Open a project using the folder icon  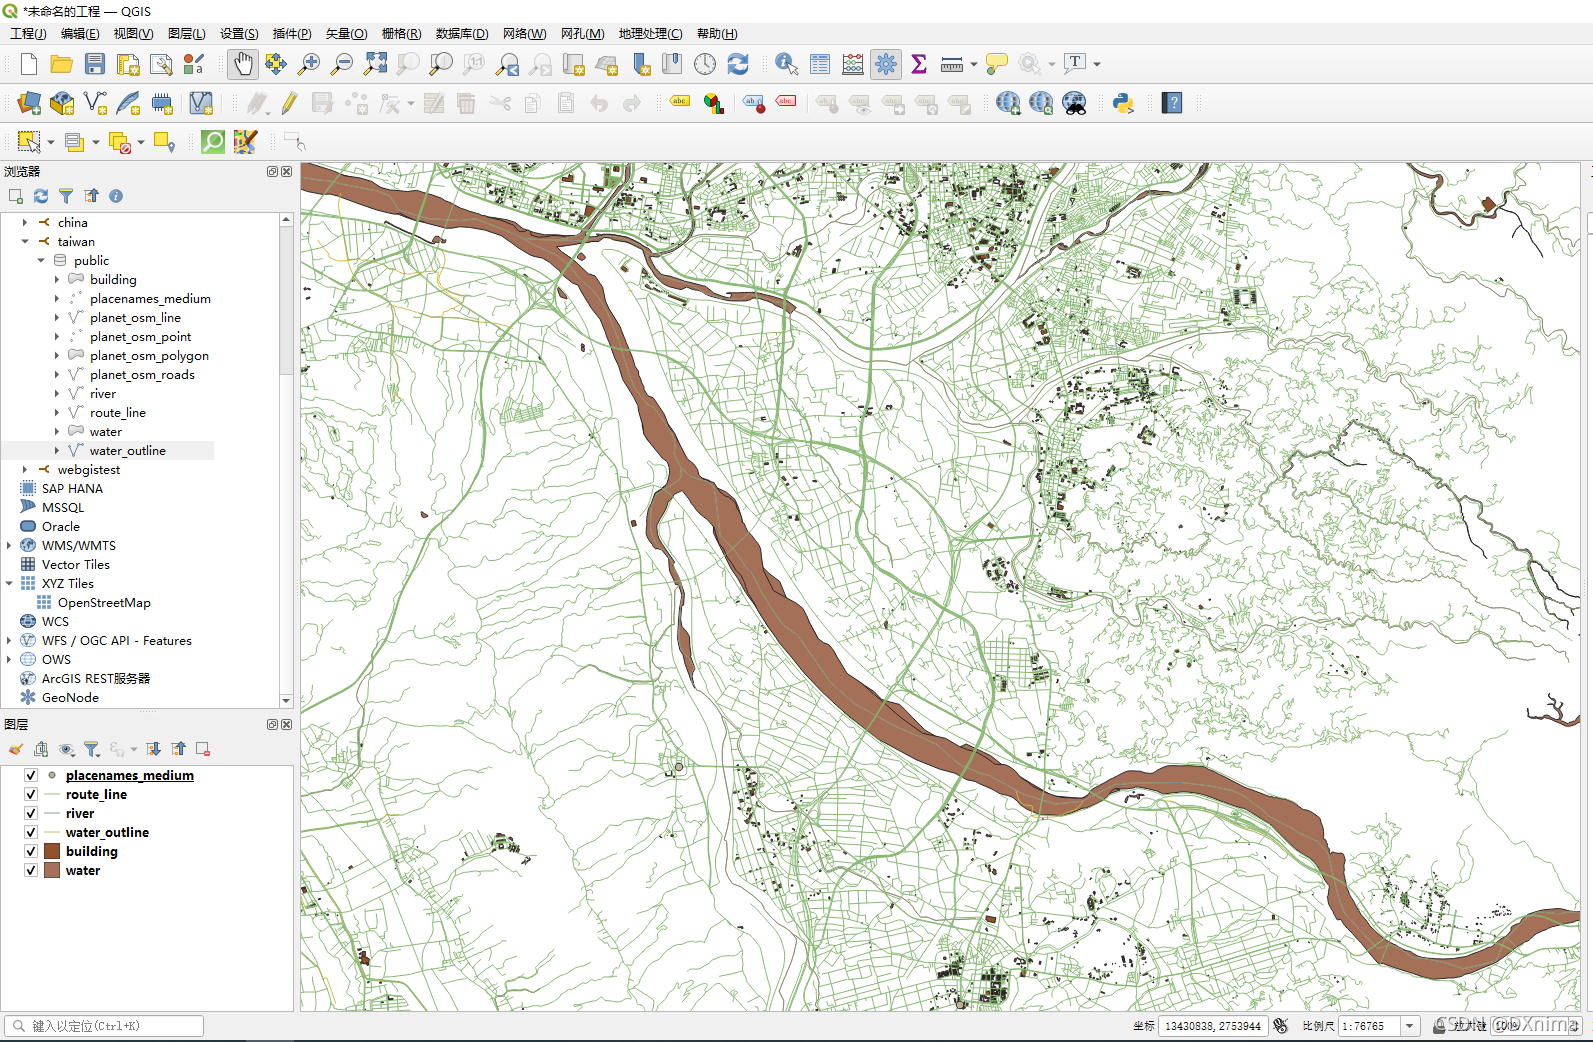pyautogui.click(x=62, y=64)
